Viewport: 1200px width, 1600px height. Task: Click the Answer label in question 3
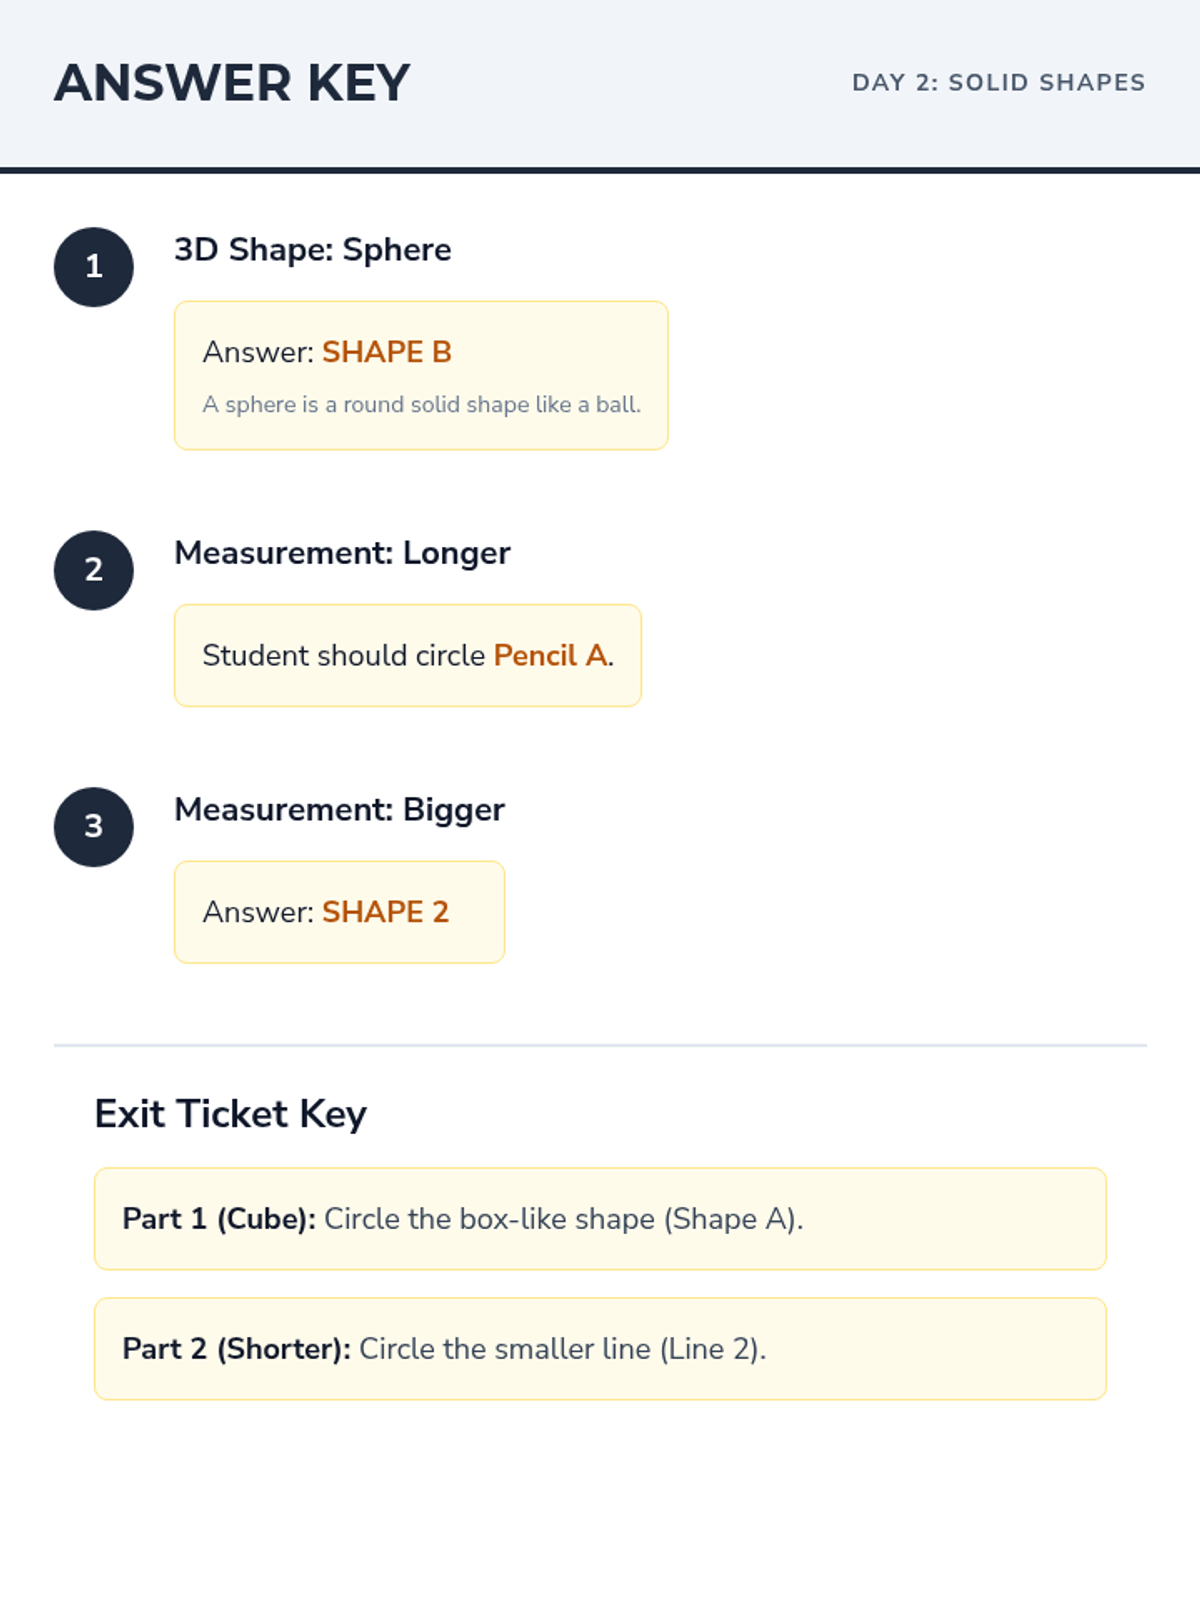coord(258,912)
